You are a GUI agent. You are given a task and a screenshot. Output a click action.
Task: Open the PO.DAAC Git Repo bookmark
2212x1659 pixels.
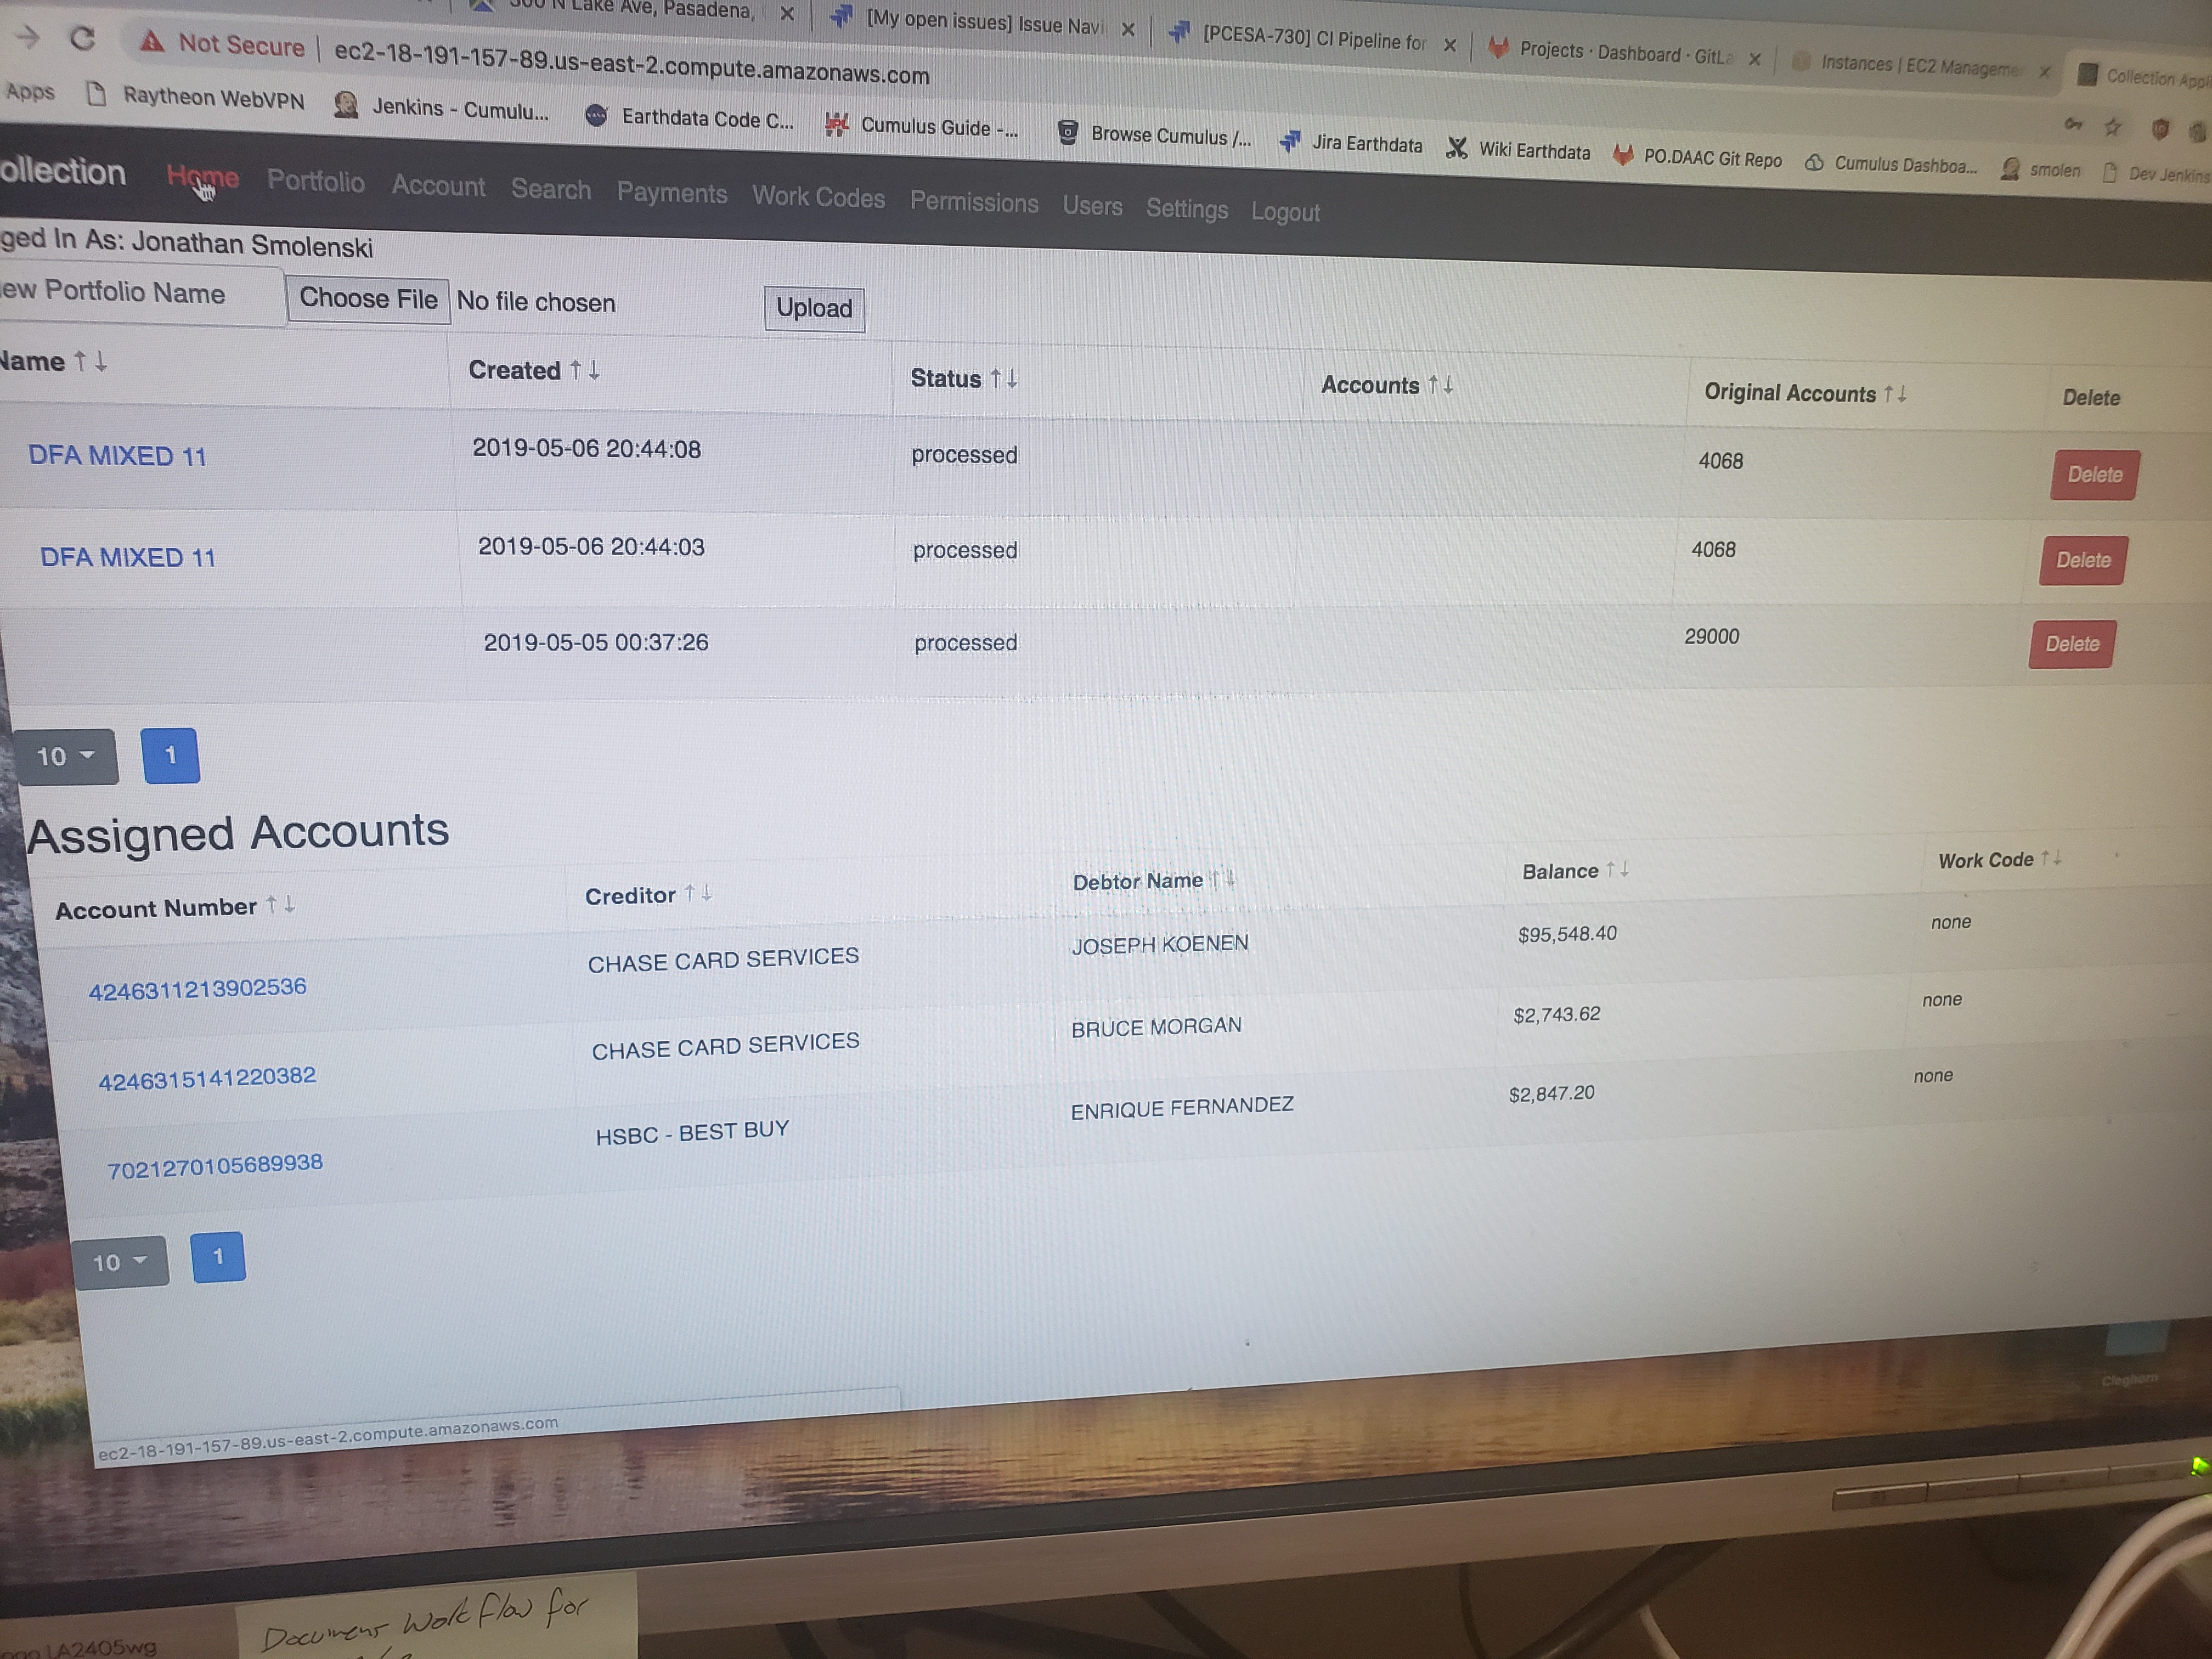(1697, 157)
